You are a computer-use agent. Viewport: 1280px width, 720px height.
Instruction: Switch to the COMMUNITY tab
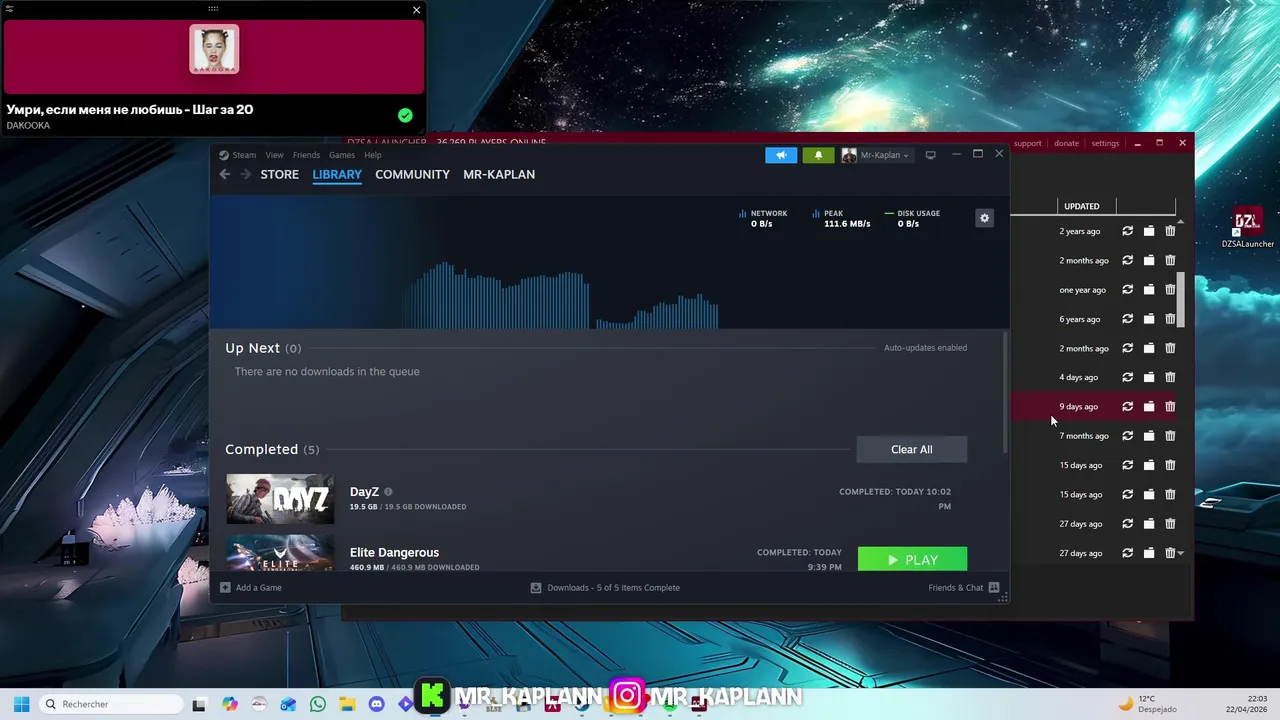tap(412, 174)
